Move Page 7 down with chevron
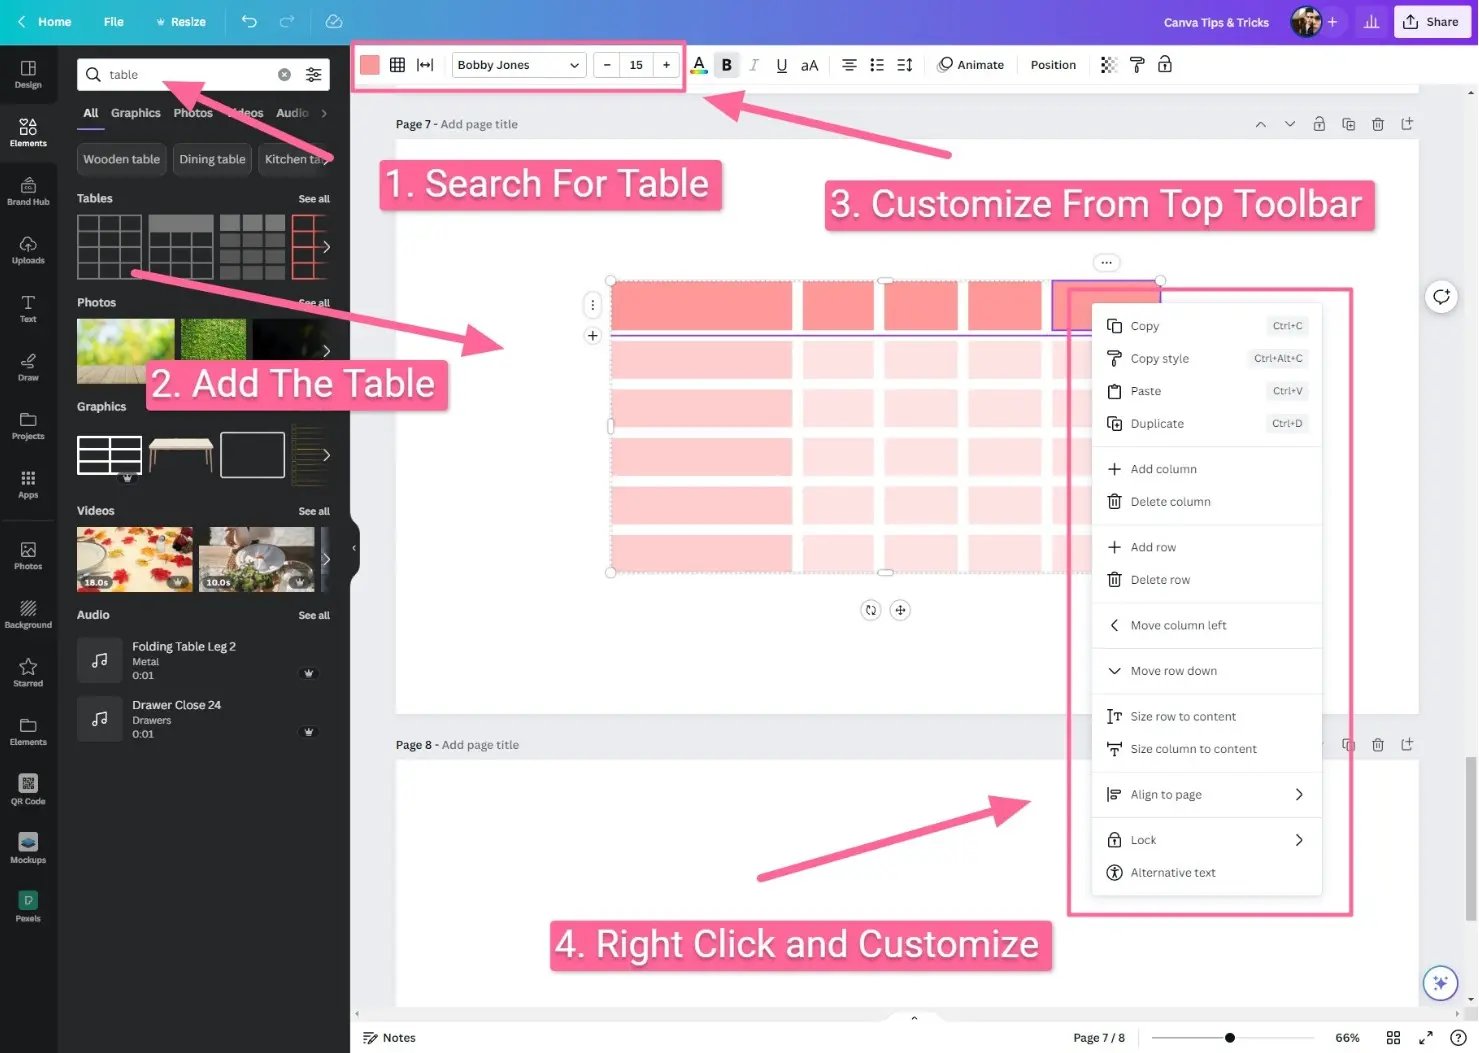 pos(1290,124)
